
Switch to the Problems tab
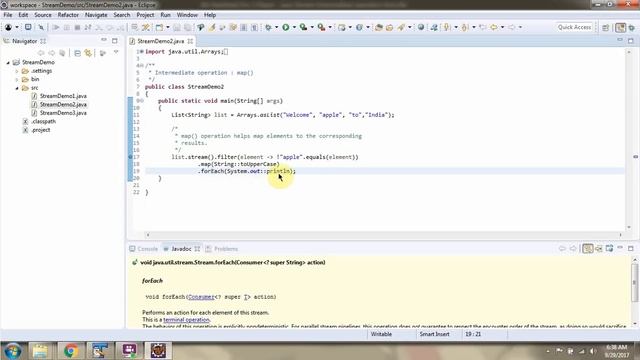[222, 249]
